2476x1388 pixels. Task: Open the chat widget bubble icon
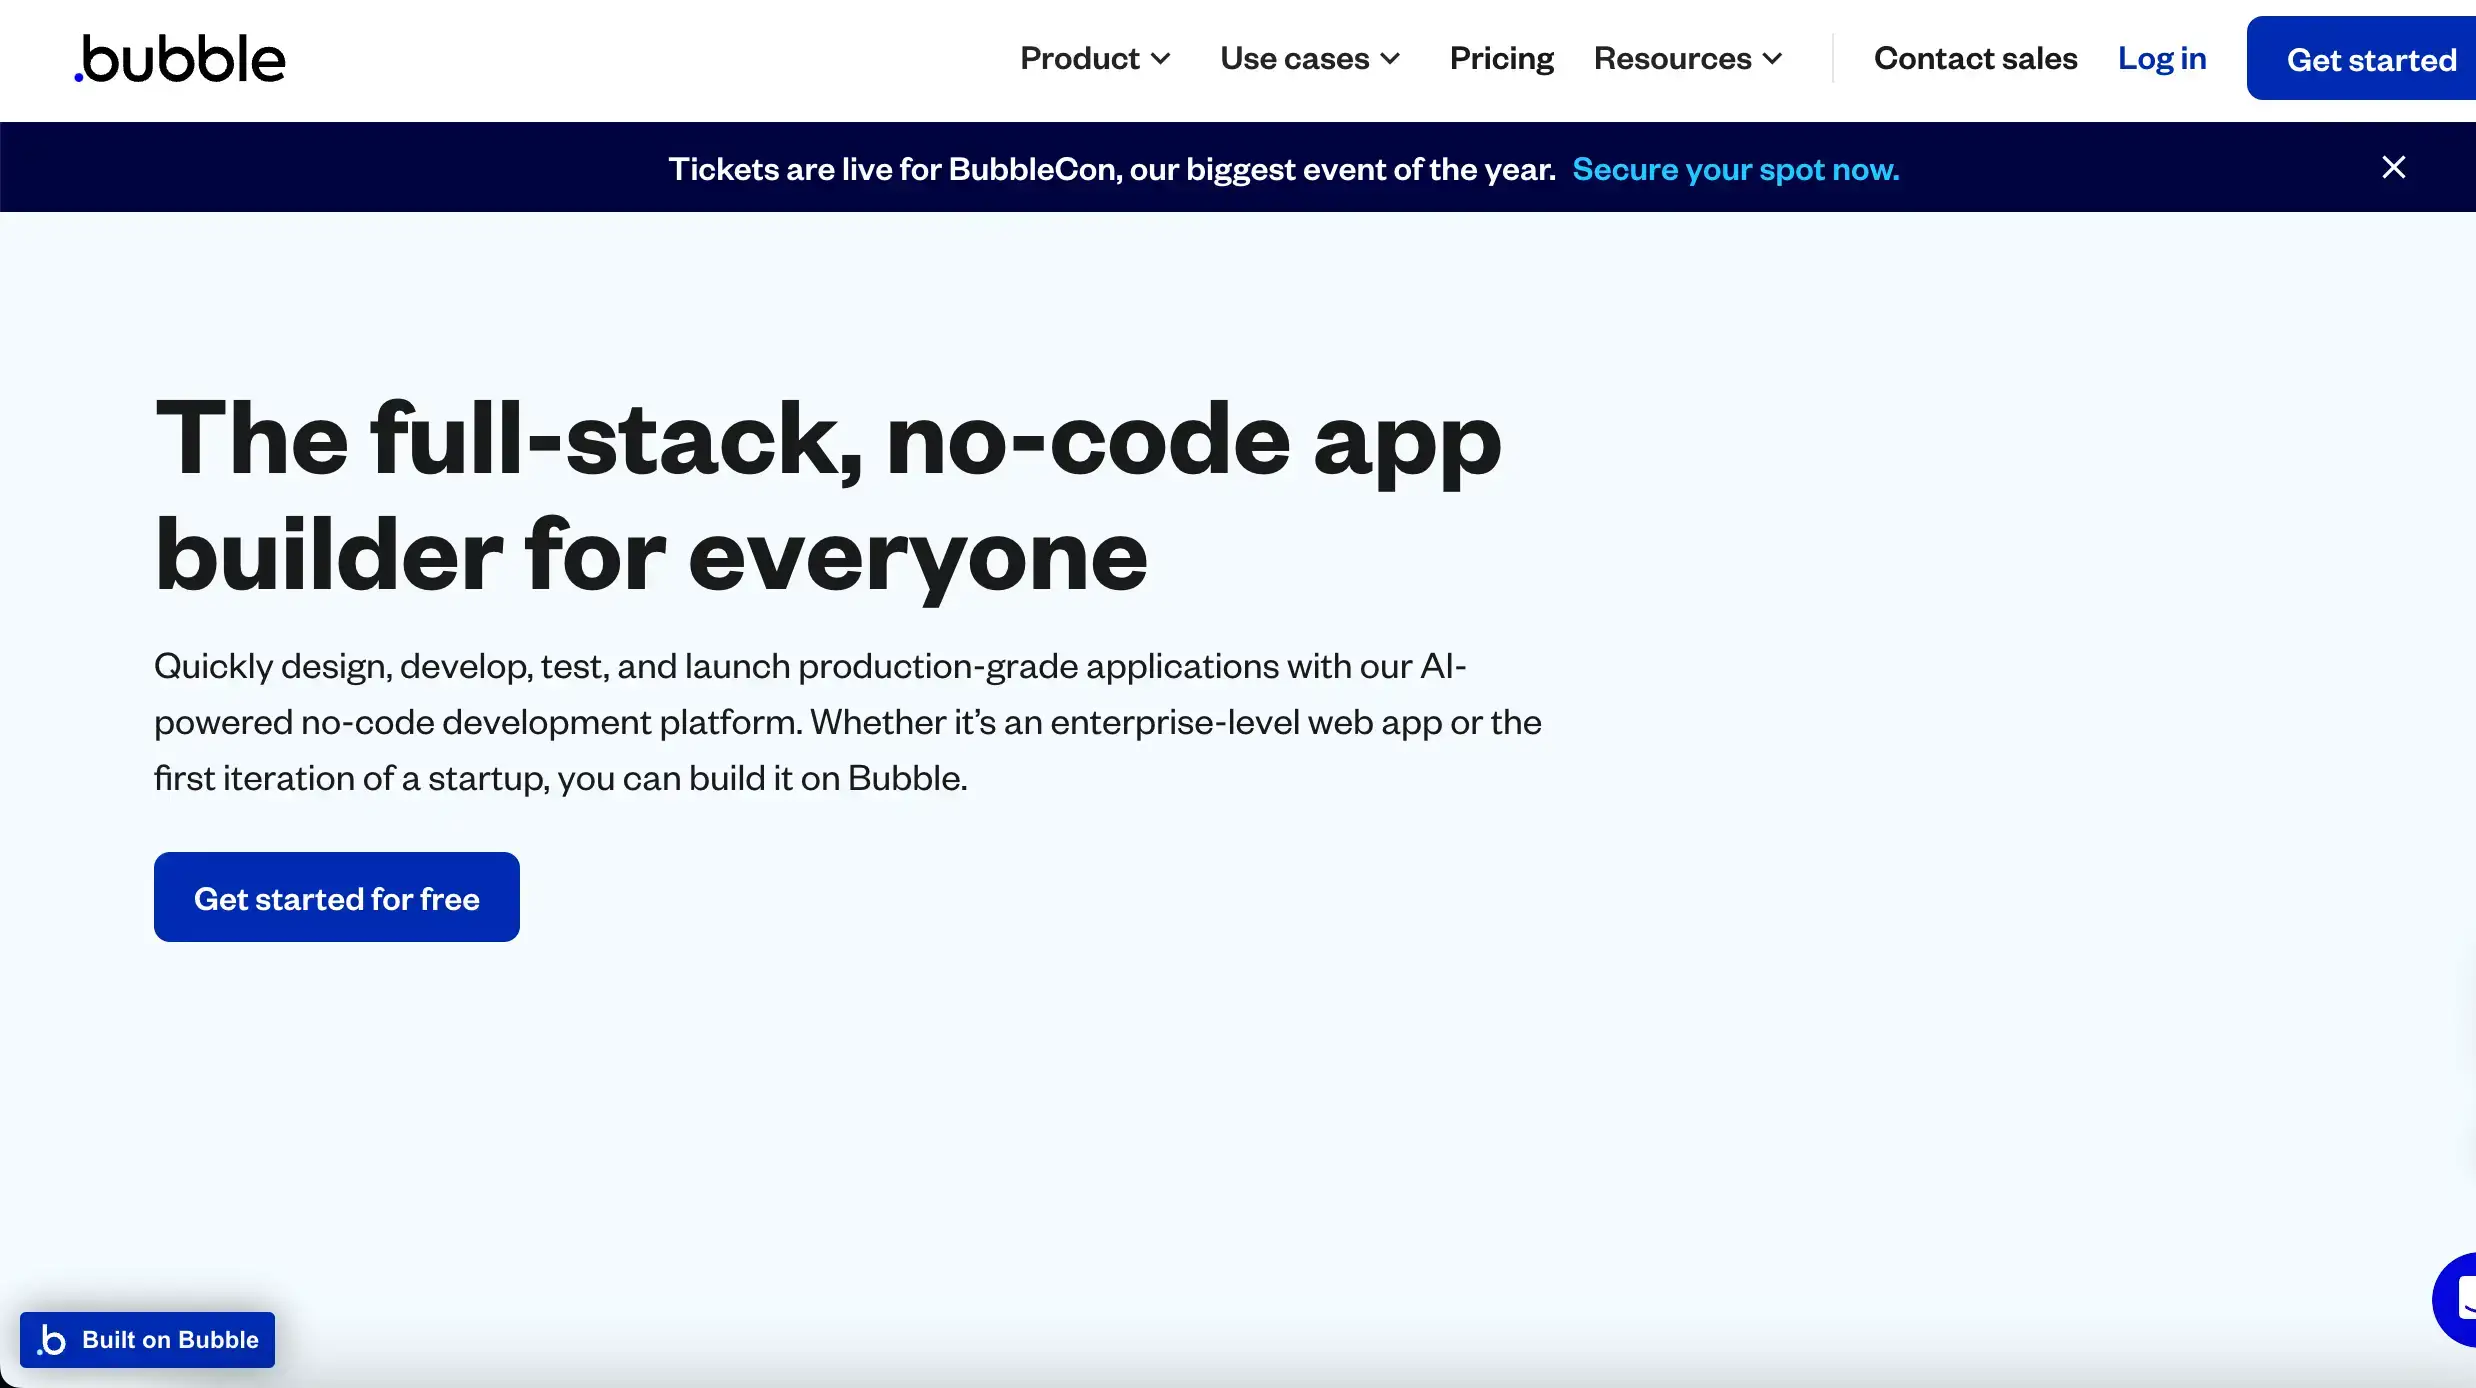pos(2456,1299)
